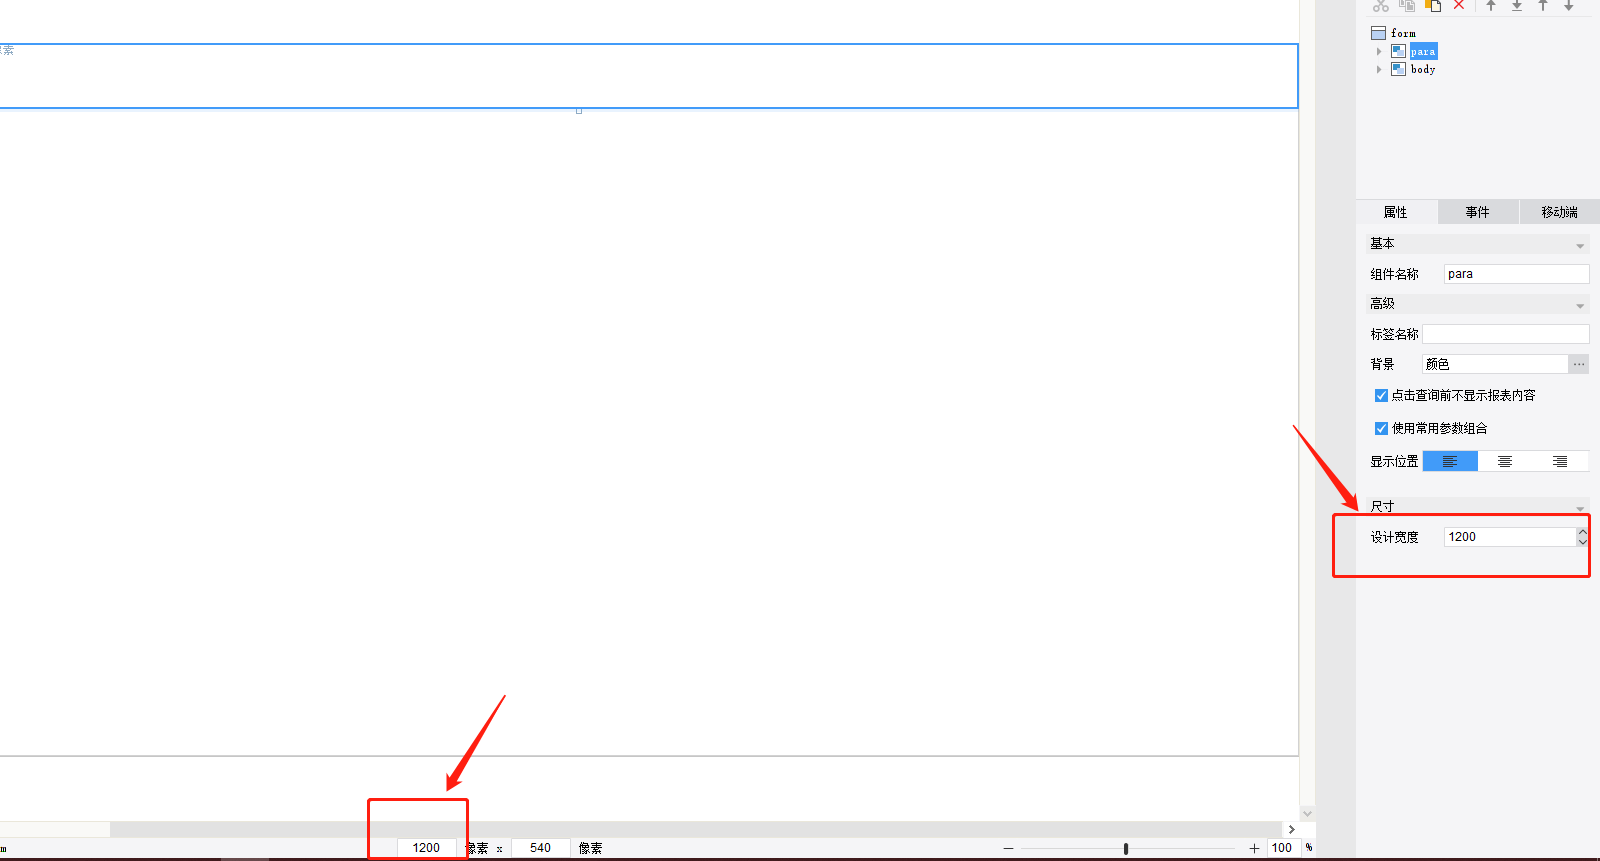
Task: Click the zoom in plus button
Action: point(1254,848)
